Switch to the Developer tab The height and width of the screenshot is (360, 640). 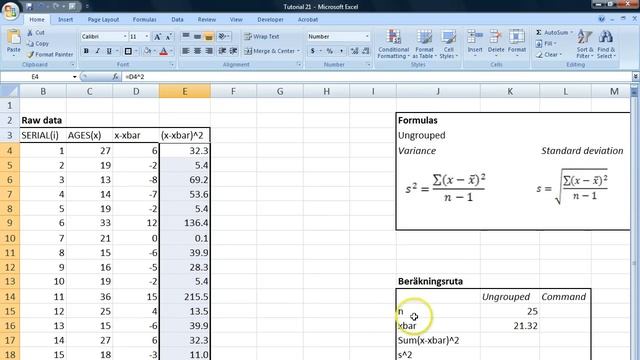[270, 20]
